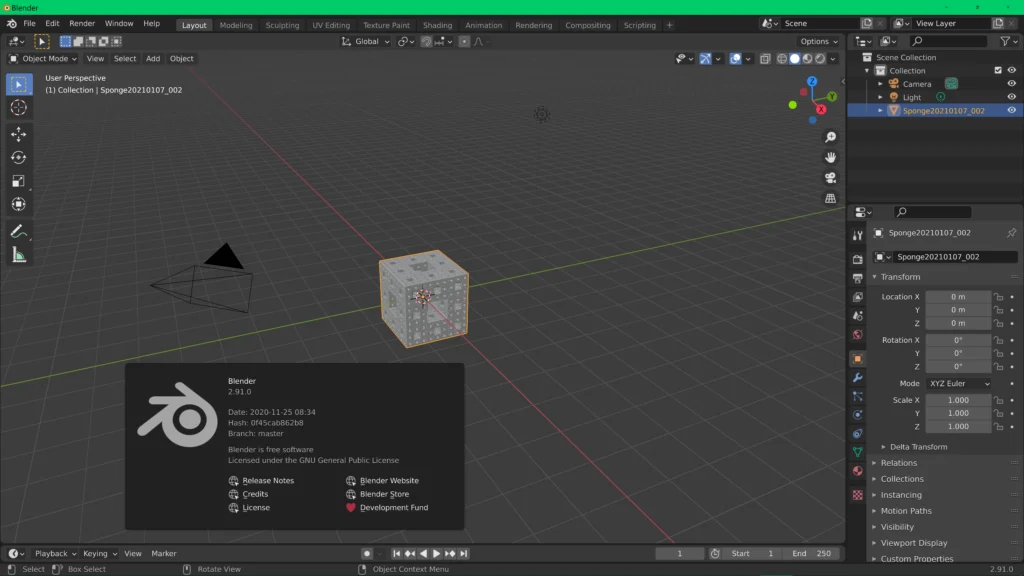Choose the Move tool
The width and height of the screenshot is (1024, 576).
click(18, 134)
